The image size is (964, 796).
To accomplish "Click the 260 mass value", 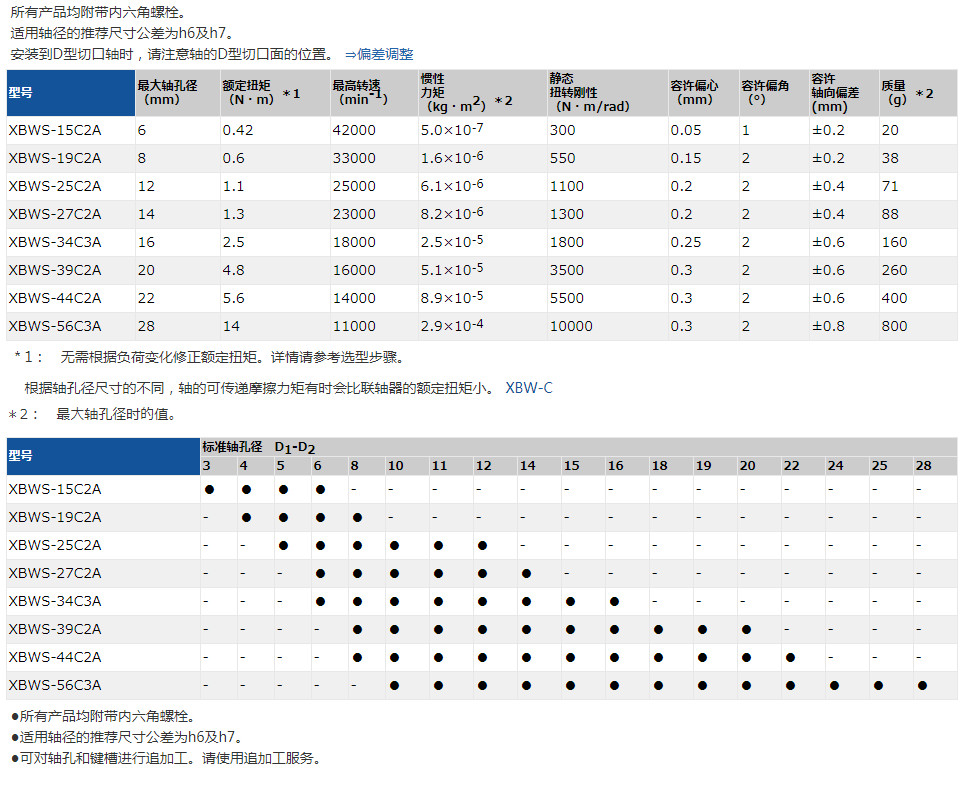I will (895, 270).
